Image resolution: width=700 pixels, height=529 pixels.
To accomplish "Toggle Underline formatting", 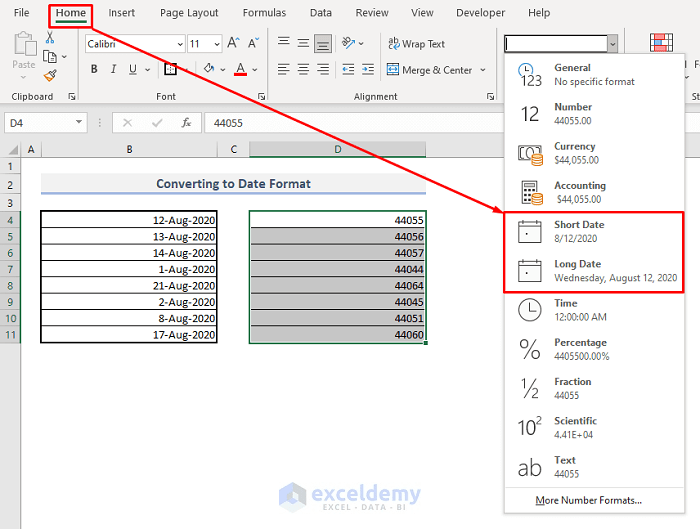I will pyautogui.click(x=133, y=69).
